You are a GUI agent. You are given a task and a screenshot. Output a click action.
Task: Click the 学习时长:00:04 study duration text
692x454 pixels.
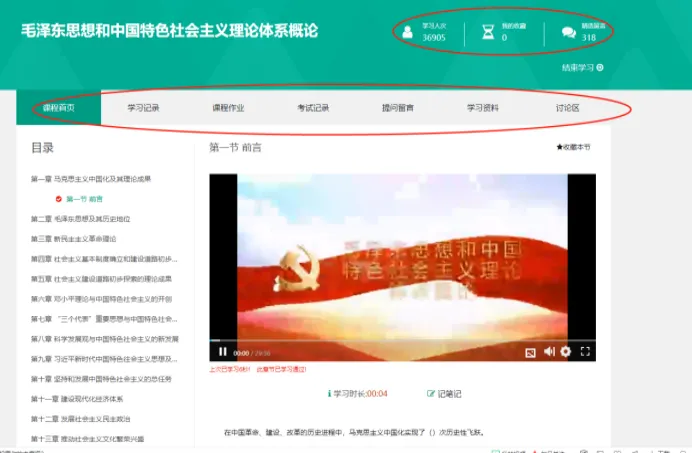point(361,394)
